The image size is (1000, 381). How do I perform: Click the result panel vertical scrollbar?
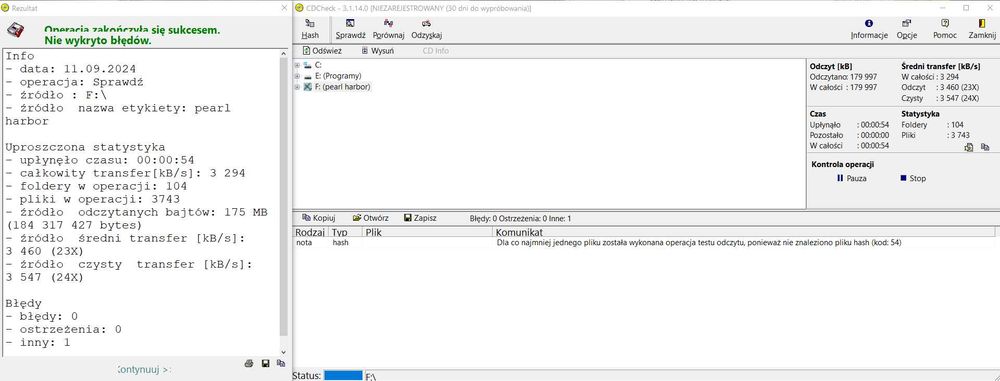tap(284, 203)
